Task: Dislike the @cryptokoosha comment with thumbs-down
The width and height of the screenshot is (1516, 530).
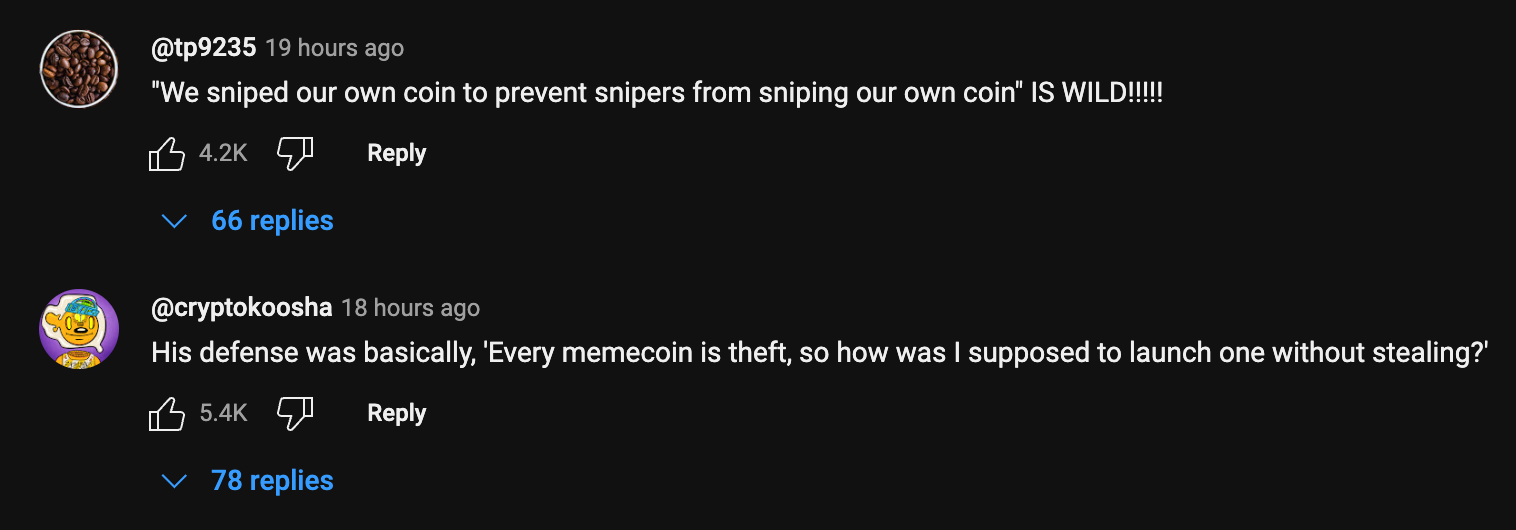Action: (x=295, y=413)
